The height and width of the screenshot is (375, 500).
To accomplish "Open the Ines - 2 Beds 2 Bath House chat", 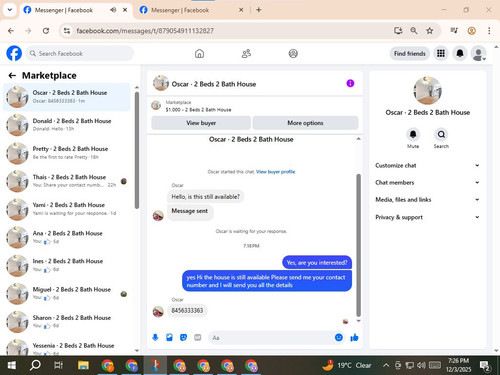I will click(67, 265).
